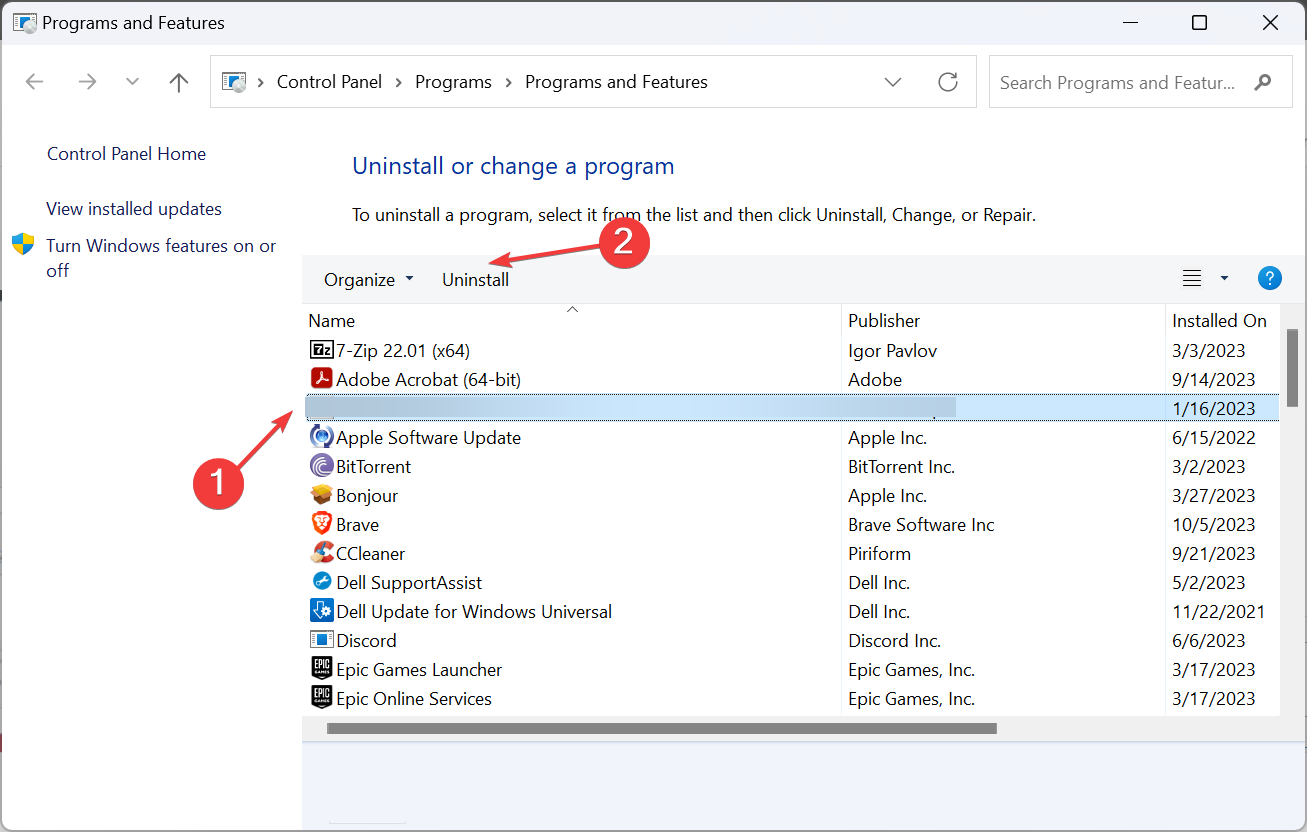This screenshot has height=832, width=1307.
Task: Click the 11/22/2021 install date
Action: [x=1218, y=611]
